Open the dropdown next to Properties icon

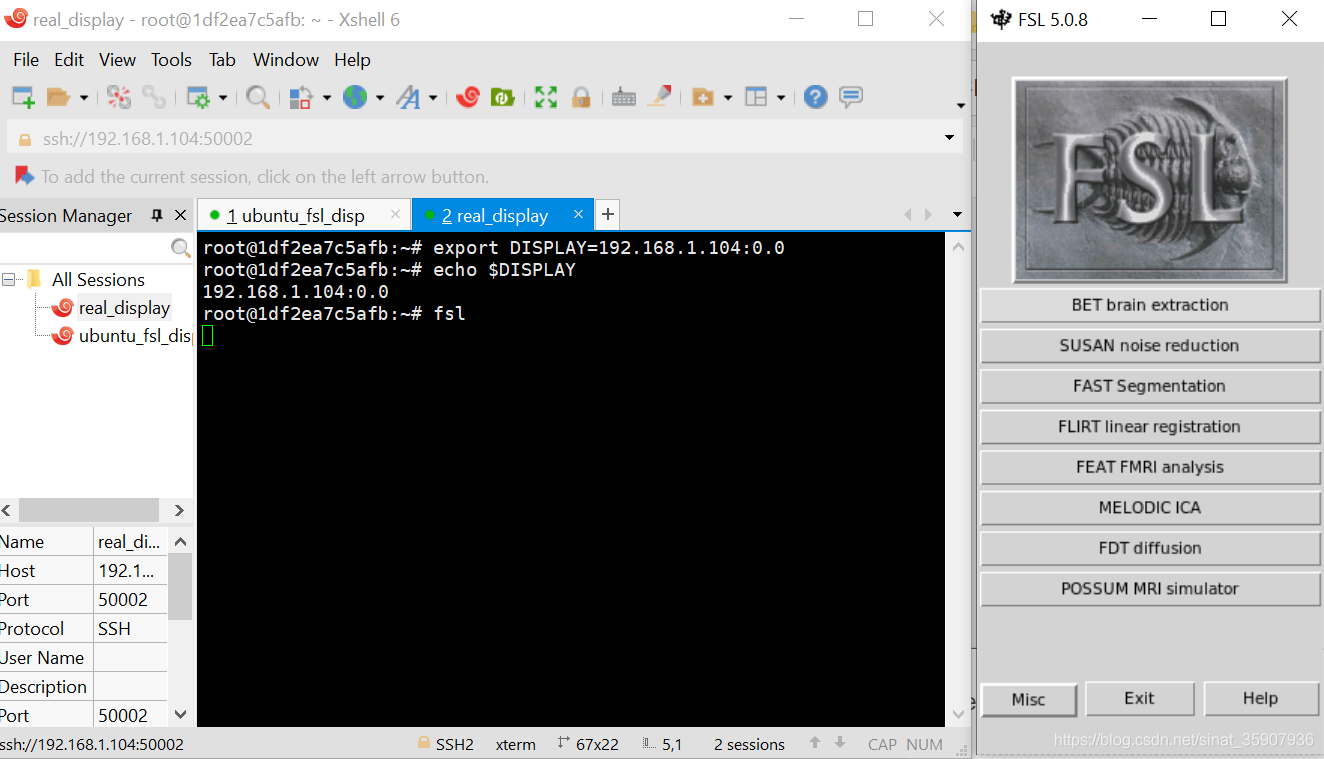click(222, 98)
